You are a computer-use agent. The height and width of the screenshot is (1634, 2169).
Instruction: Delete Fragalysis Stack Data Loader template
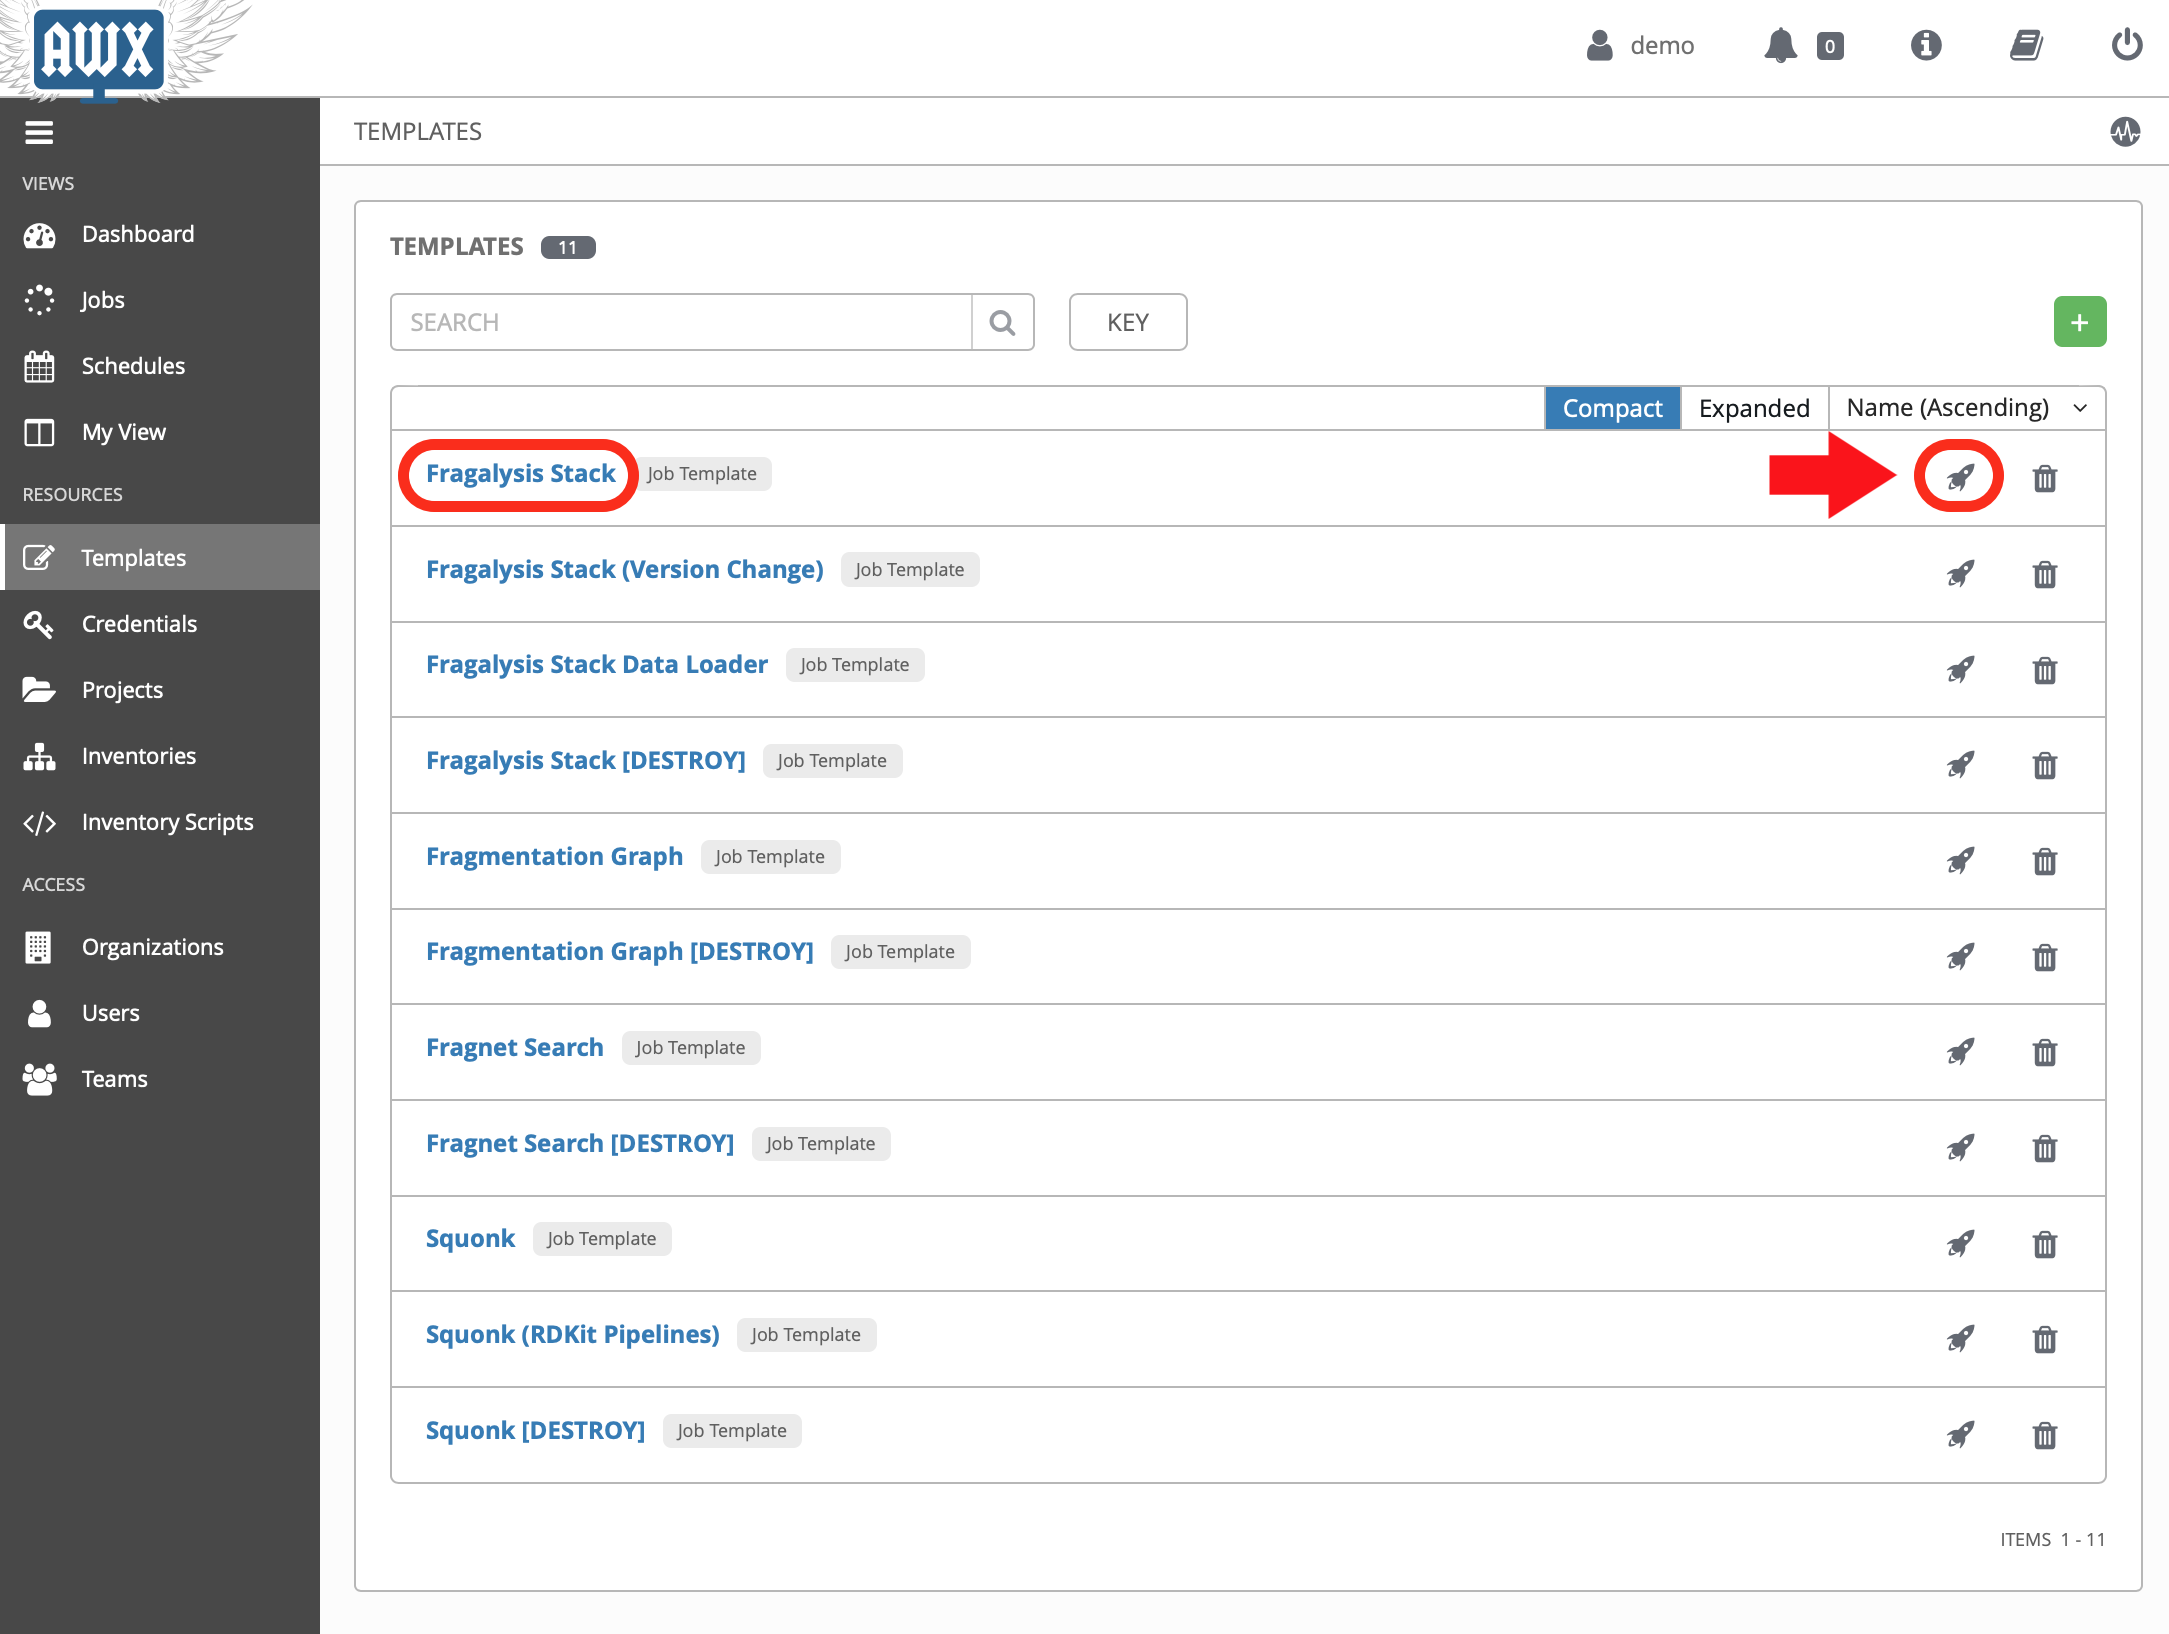point(2045,669)
